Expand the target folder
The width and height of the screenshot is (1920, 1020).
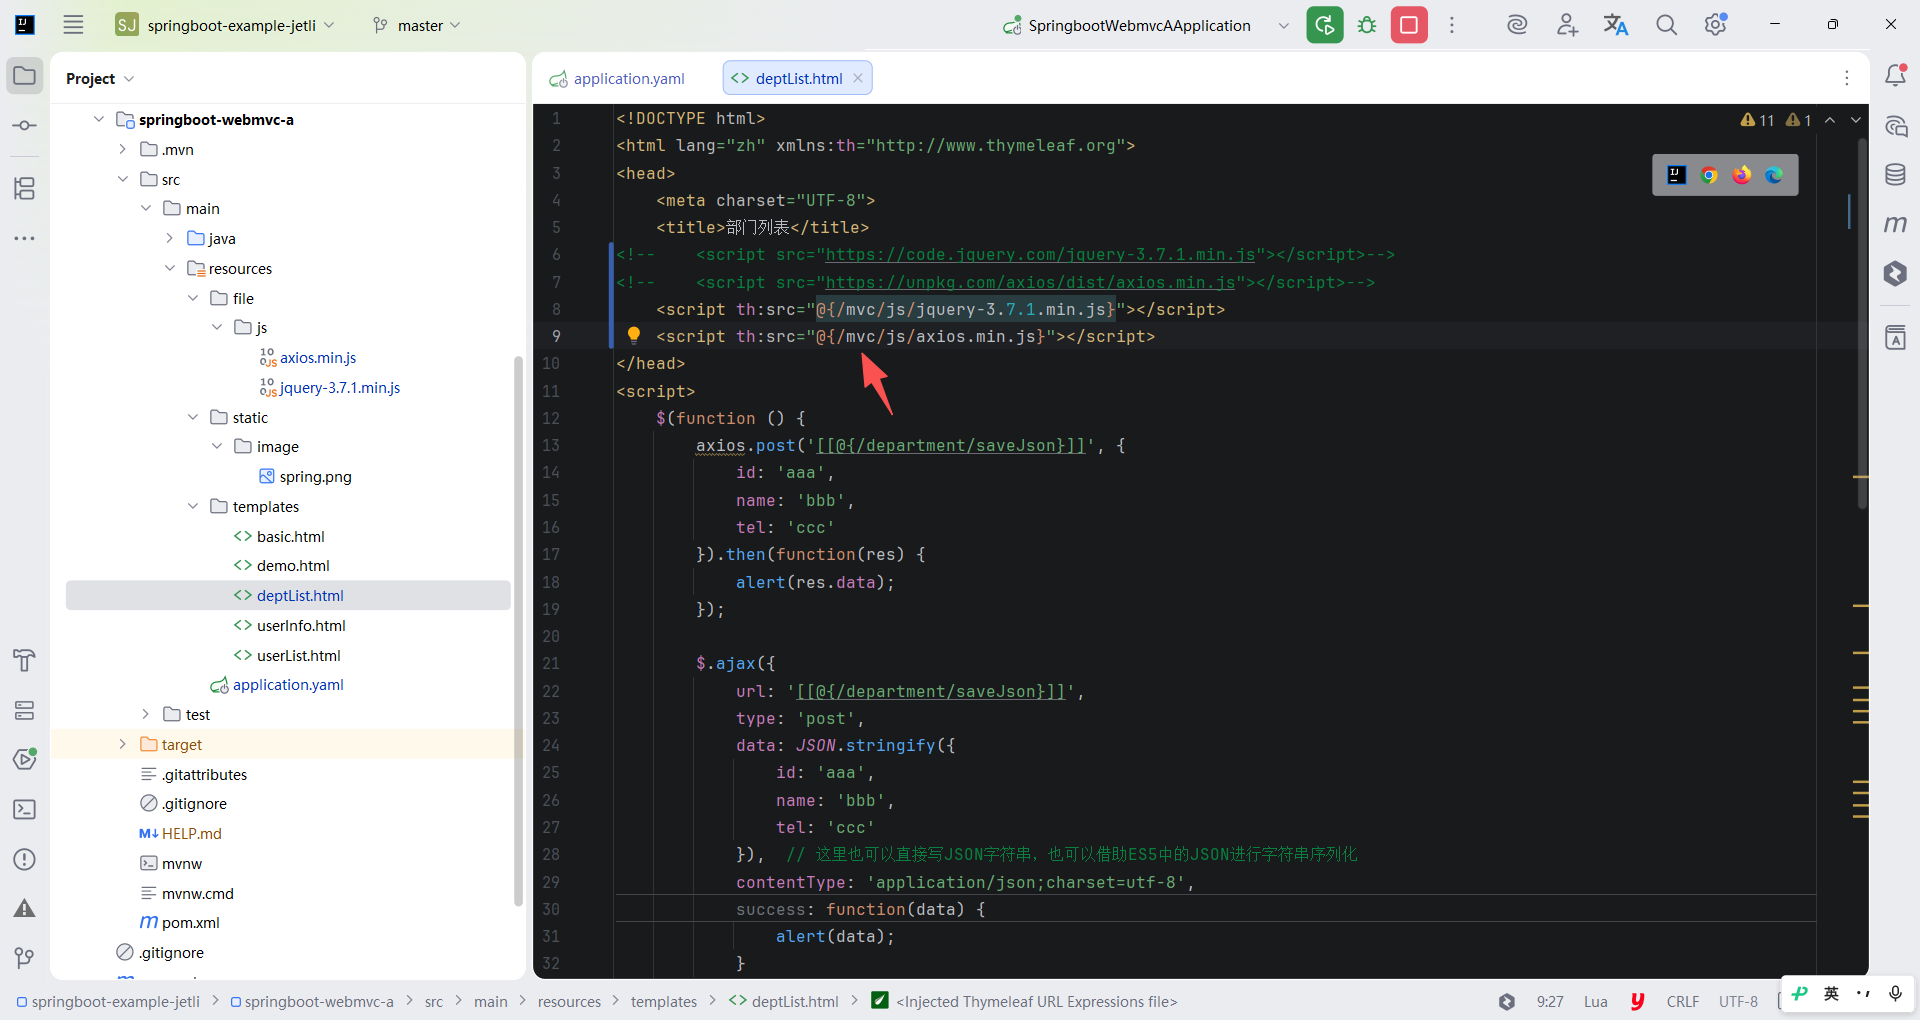pos(122,744)
